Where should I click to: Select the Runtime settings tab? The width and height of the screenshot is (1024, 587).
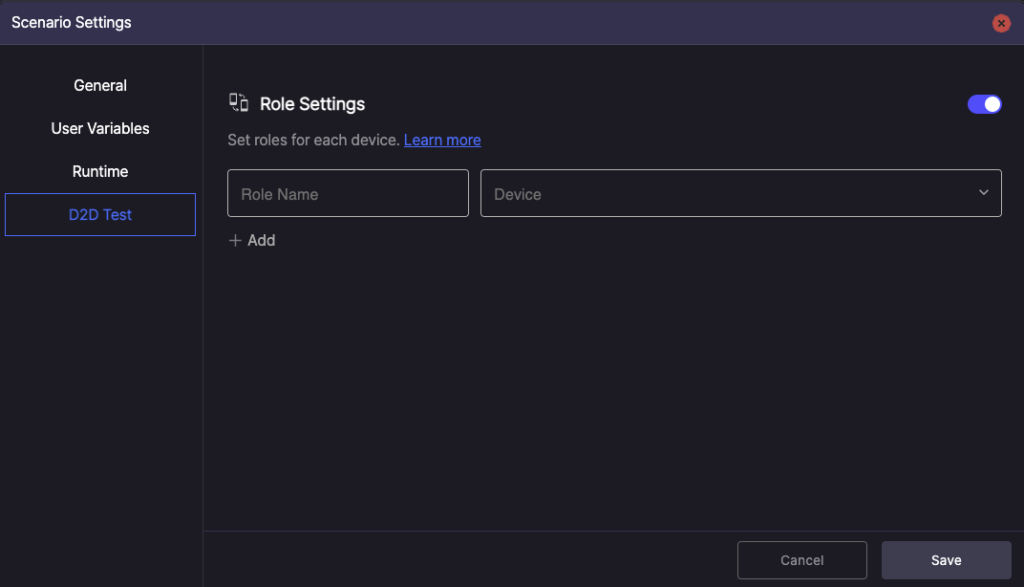point(100,172)
